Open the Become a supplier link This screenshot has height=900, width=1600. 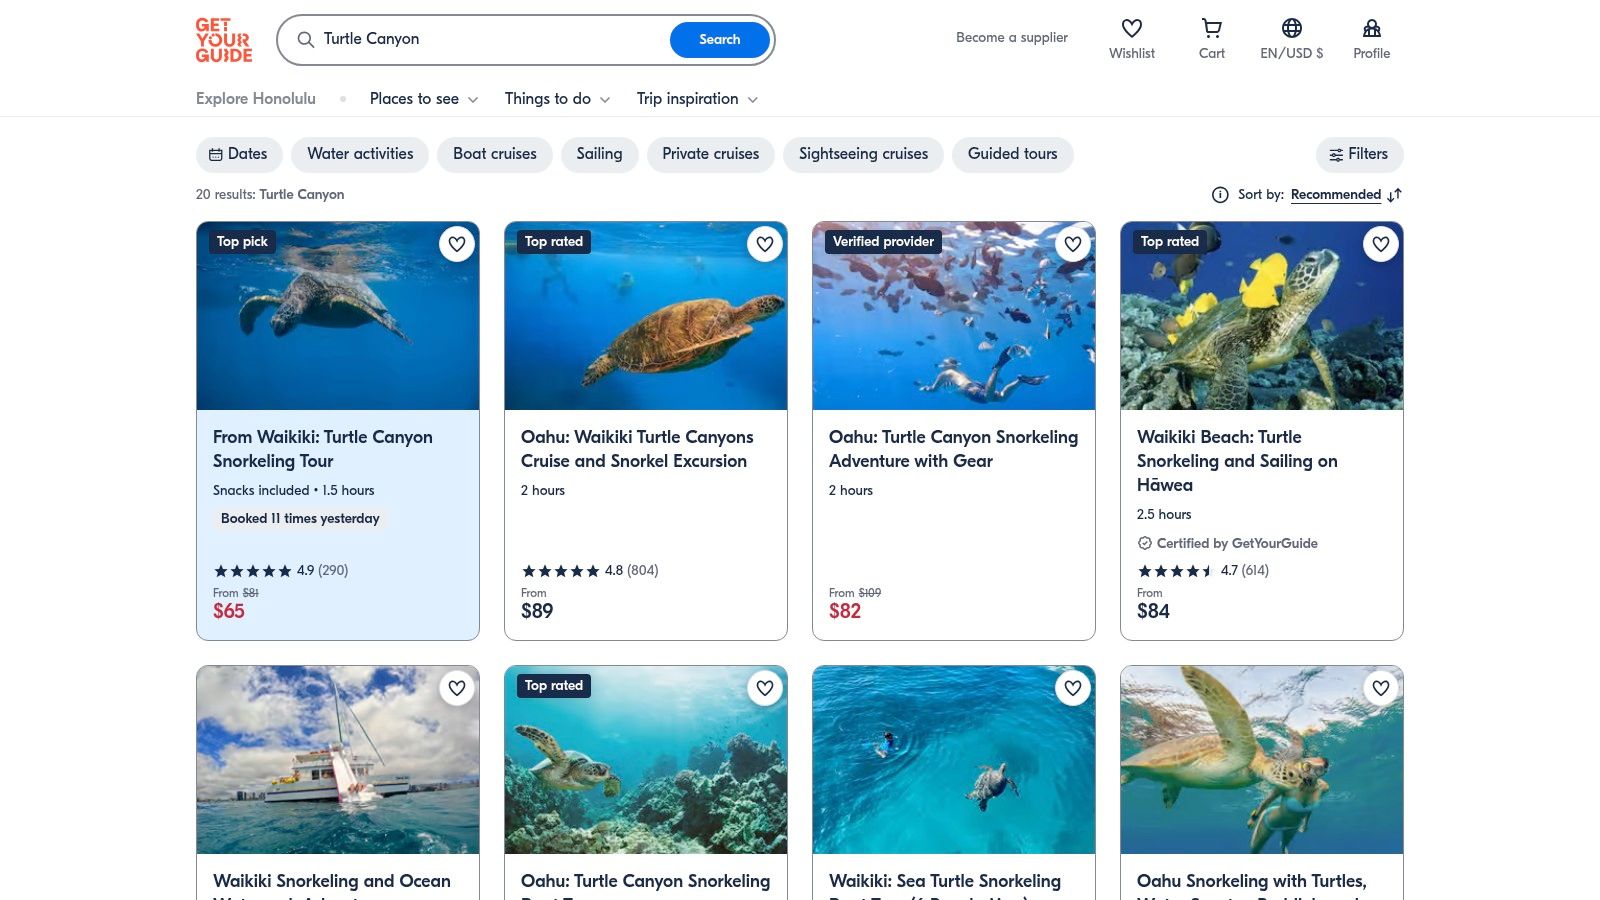[x=1011, y=37]
